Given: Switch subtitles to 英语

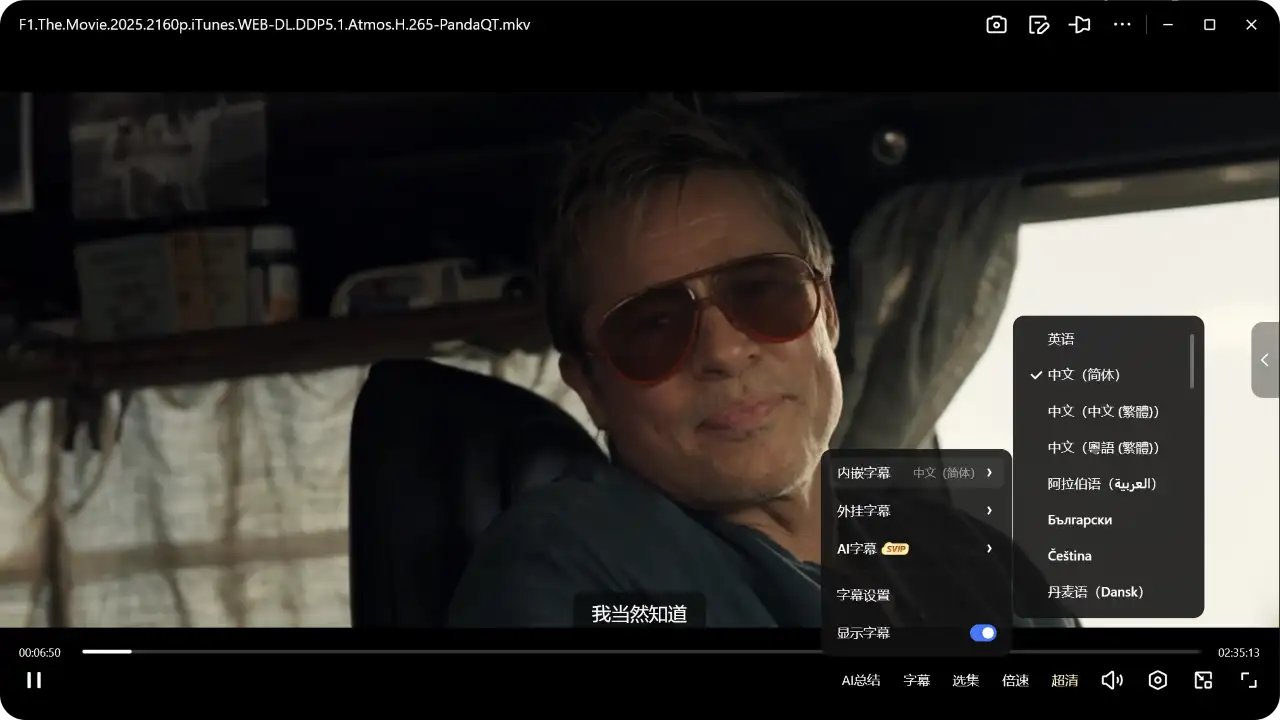Looking at the screenshot, I should click(x=1061, y=339).
